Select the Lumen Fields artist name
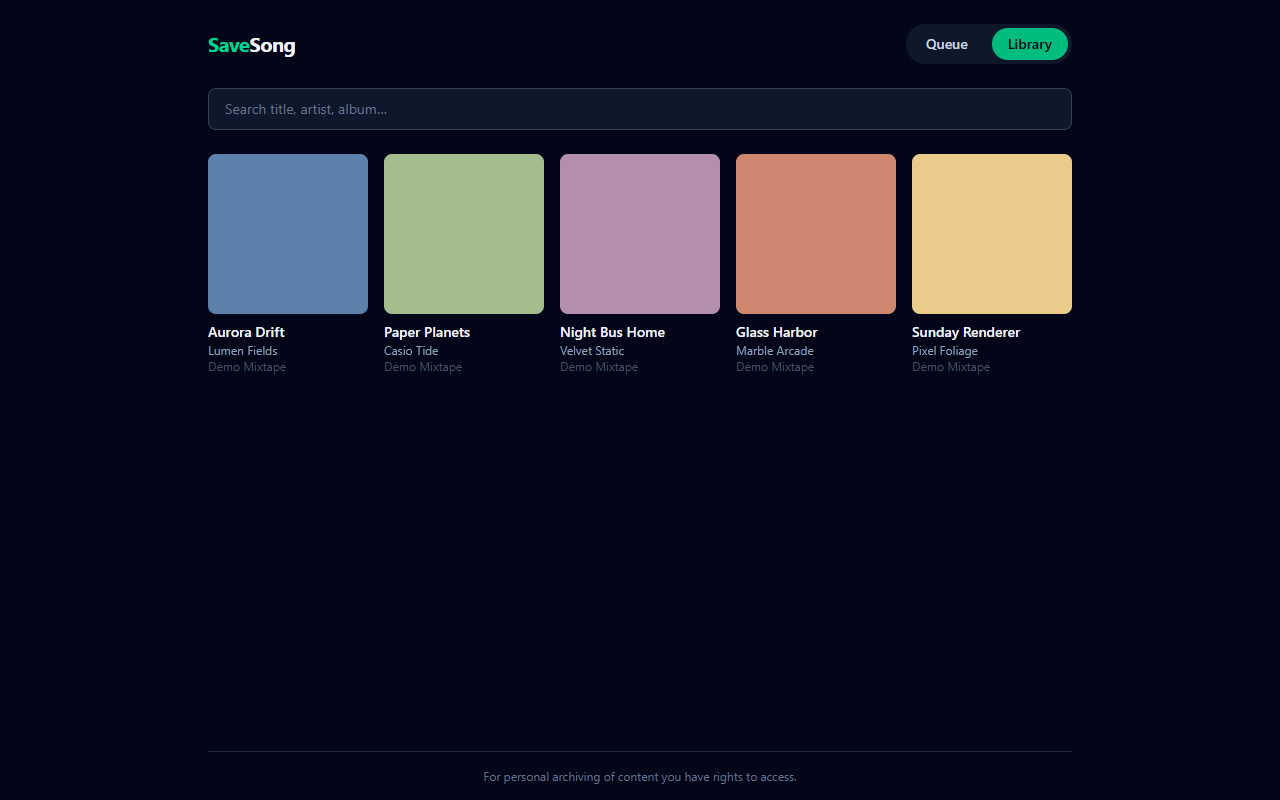This screenshot has width=1280, height=800. (x=243, y=351)
